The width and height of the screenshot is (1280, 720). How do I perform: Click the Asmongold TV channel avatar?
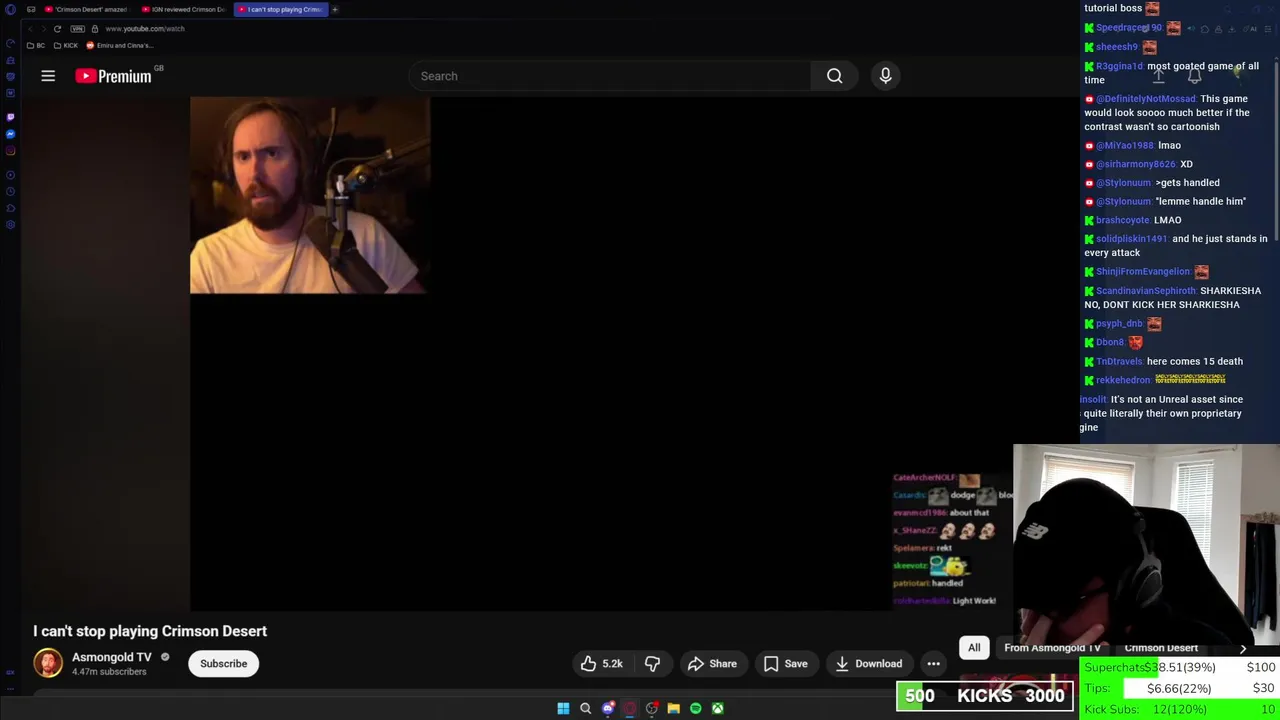(x=48, y=663)
